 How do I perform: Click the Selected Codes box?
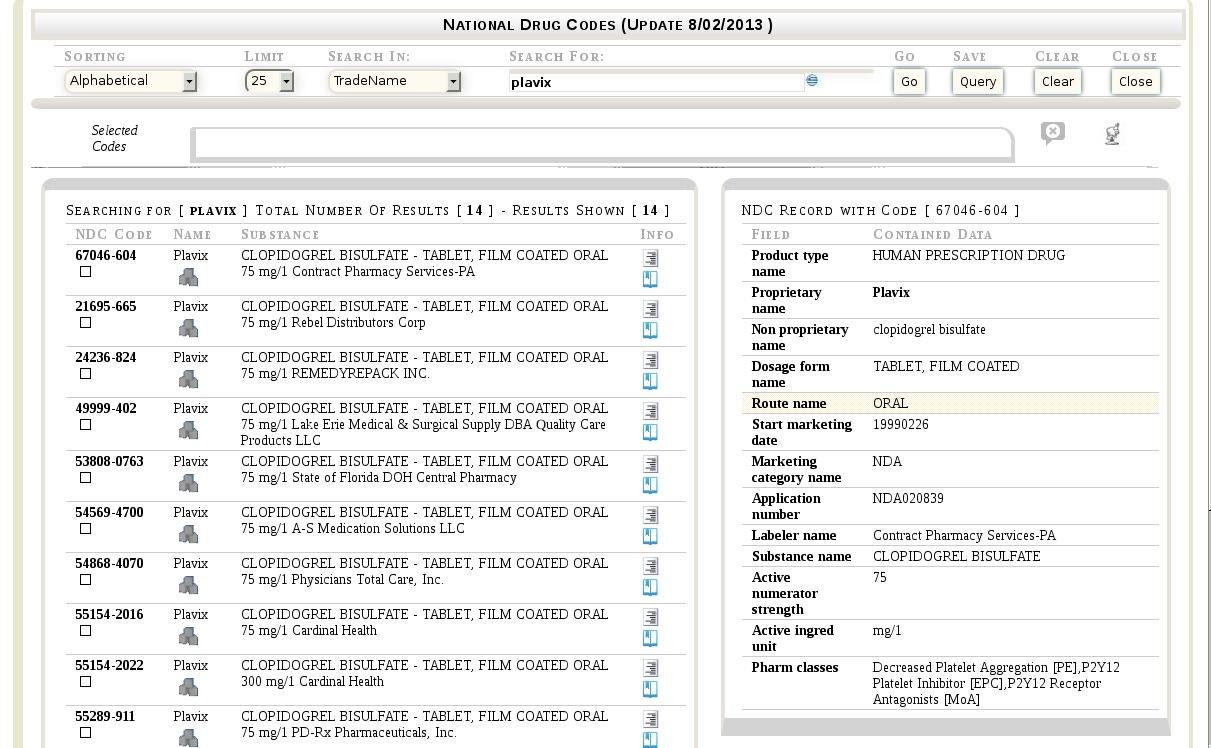603,144
